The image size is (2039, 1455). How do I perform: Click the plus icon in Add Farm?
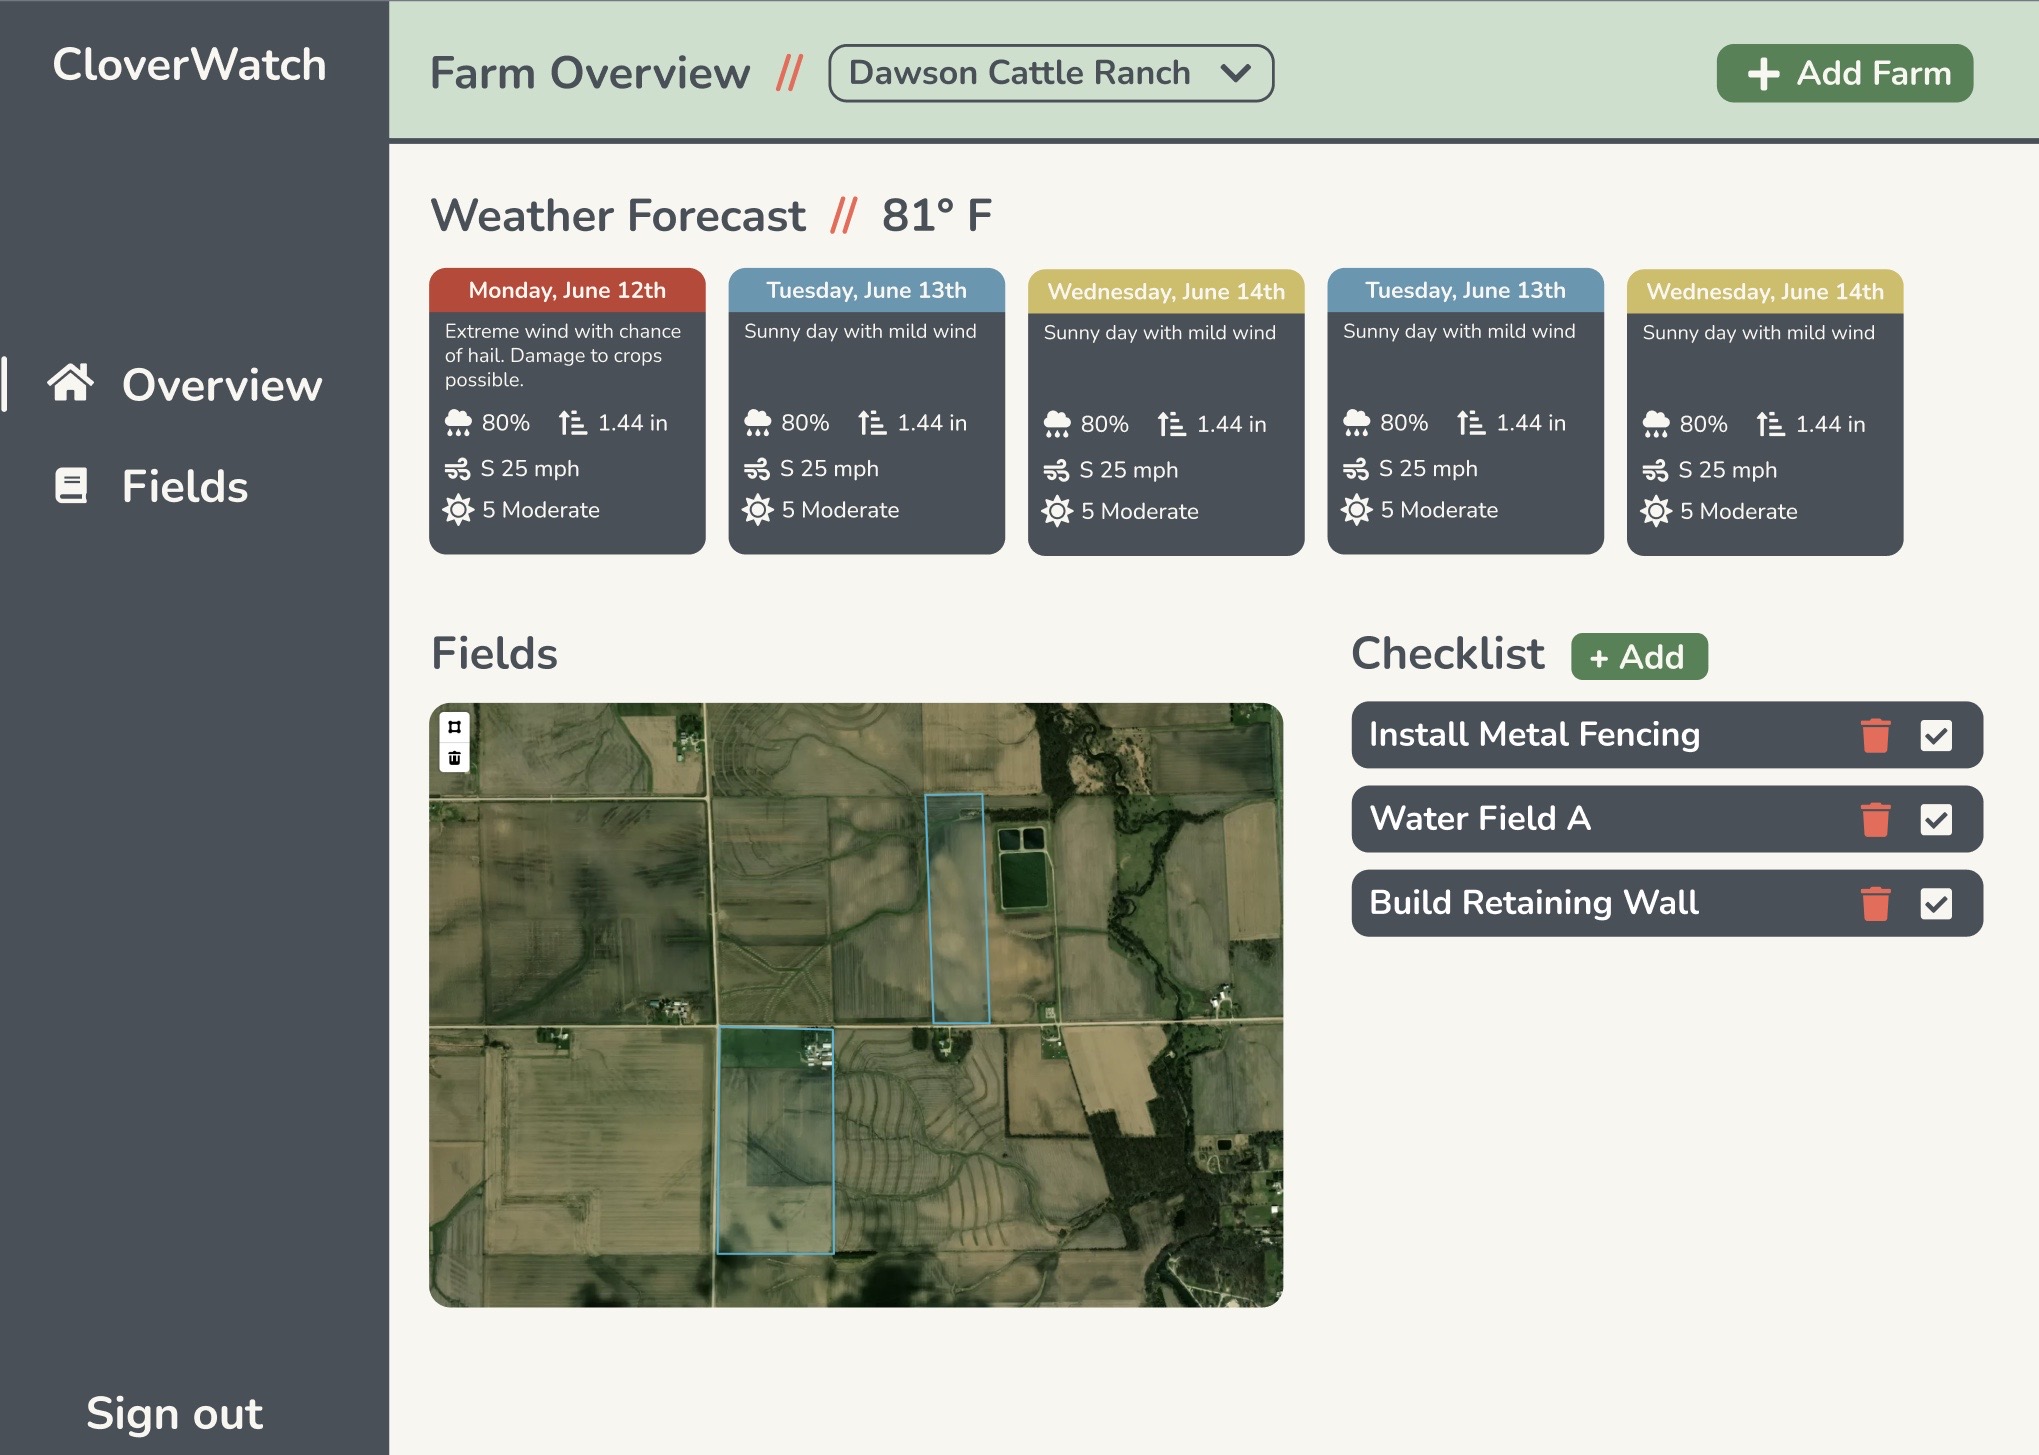pos(1763,74)
